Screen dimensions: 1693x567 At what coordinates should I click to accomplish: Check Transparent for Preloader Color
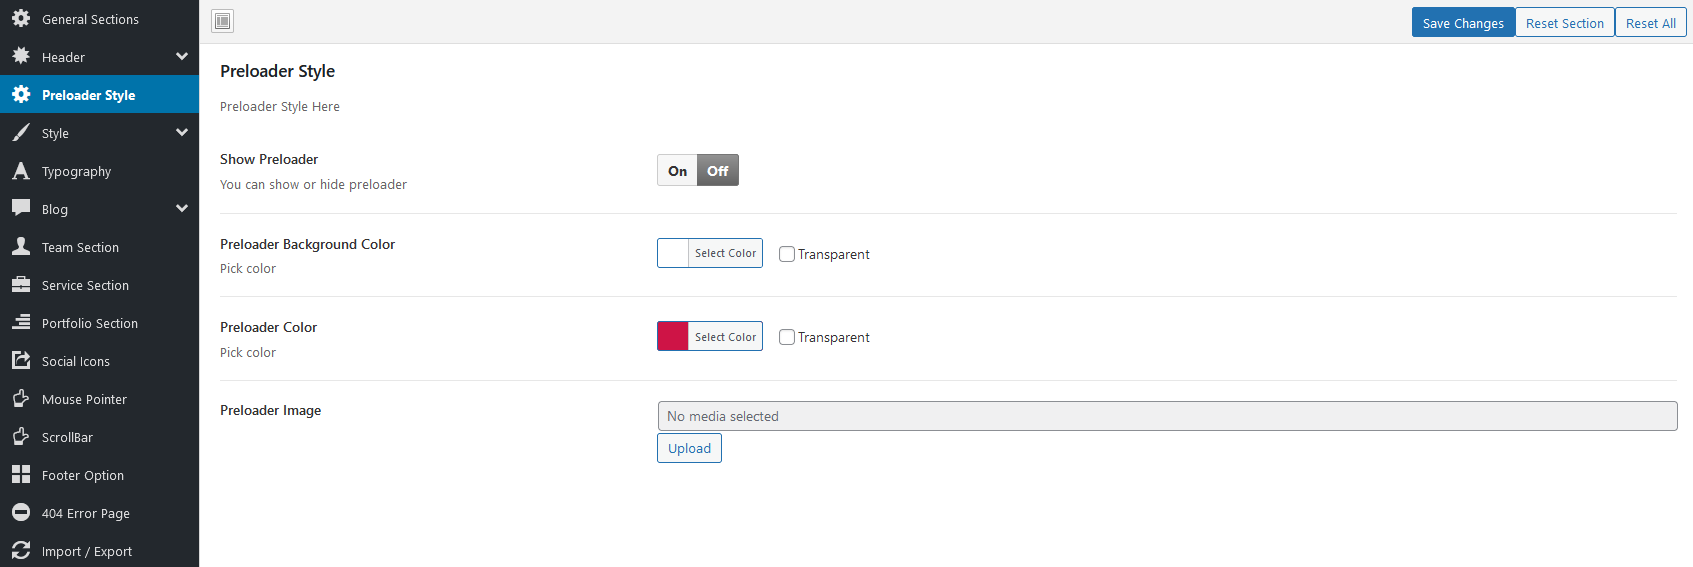[x=787, y=337]
